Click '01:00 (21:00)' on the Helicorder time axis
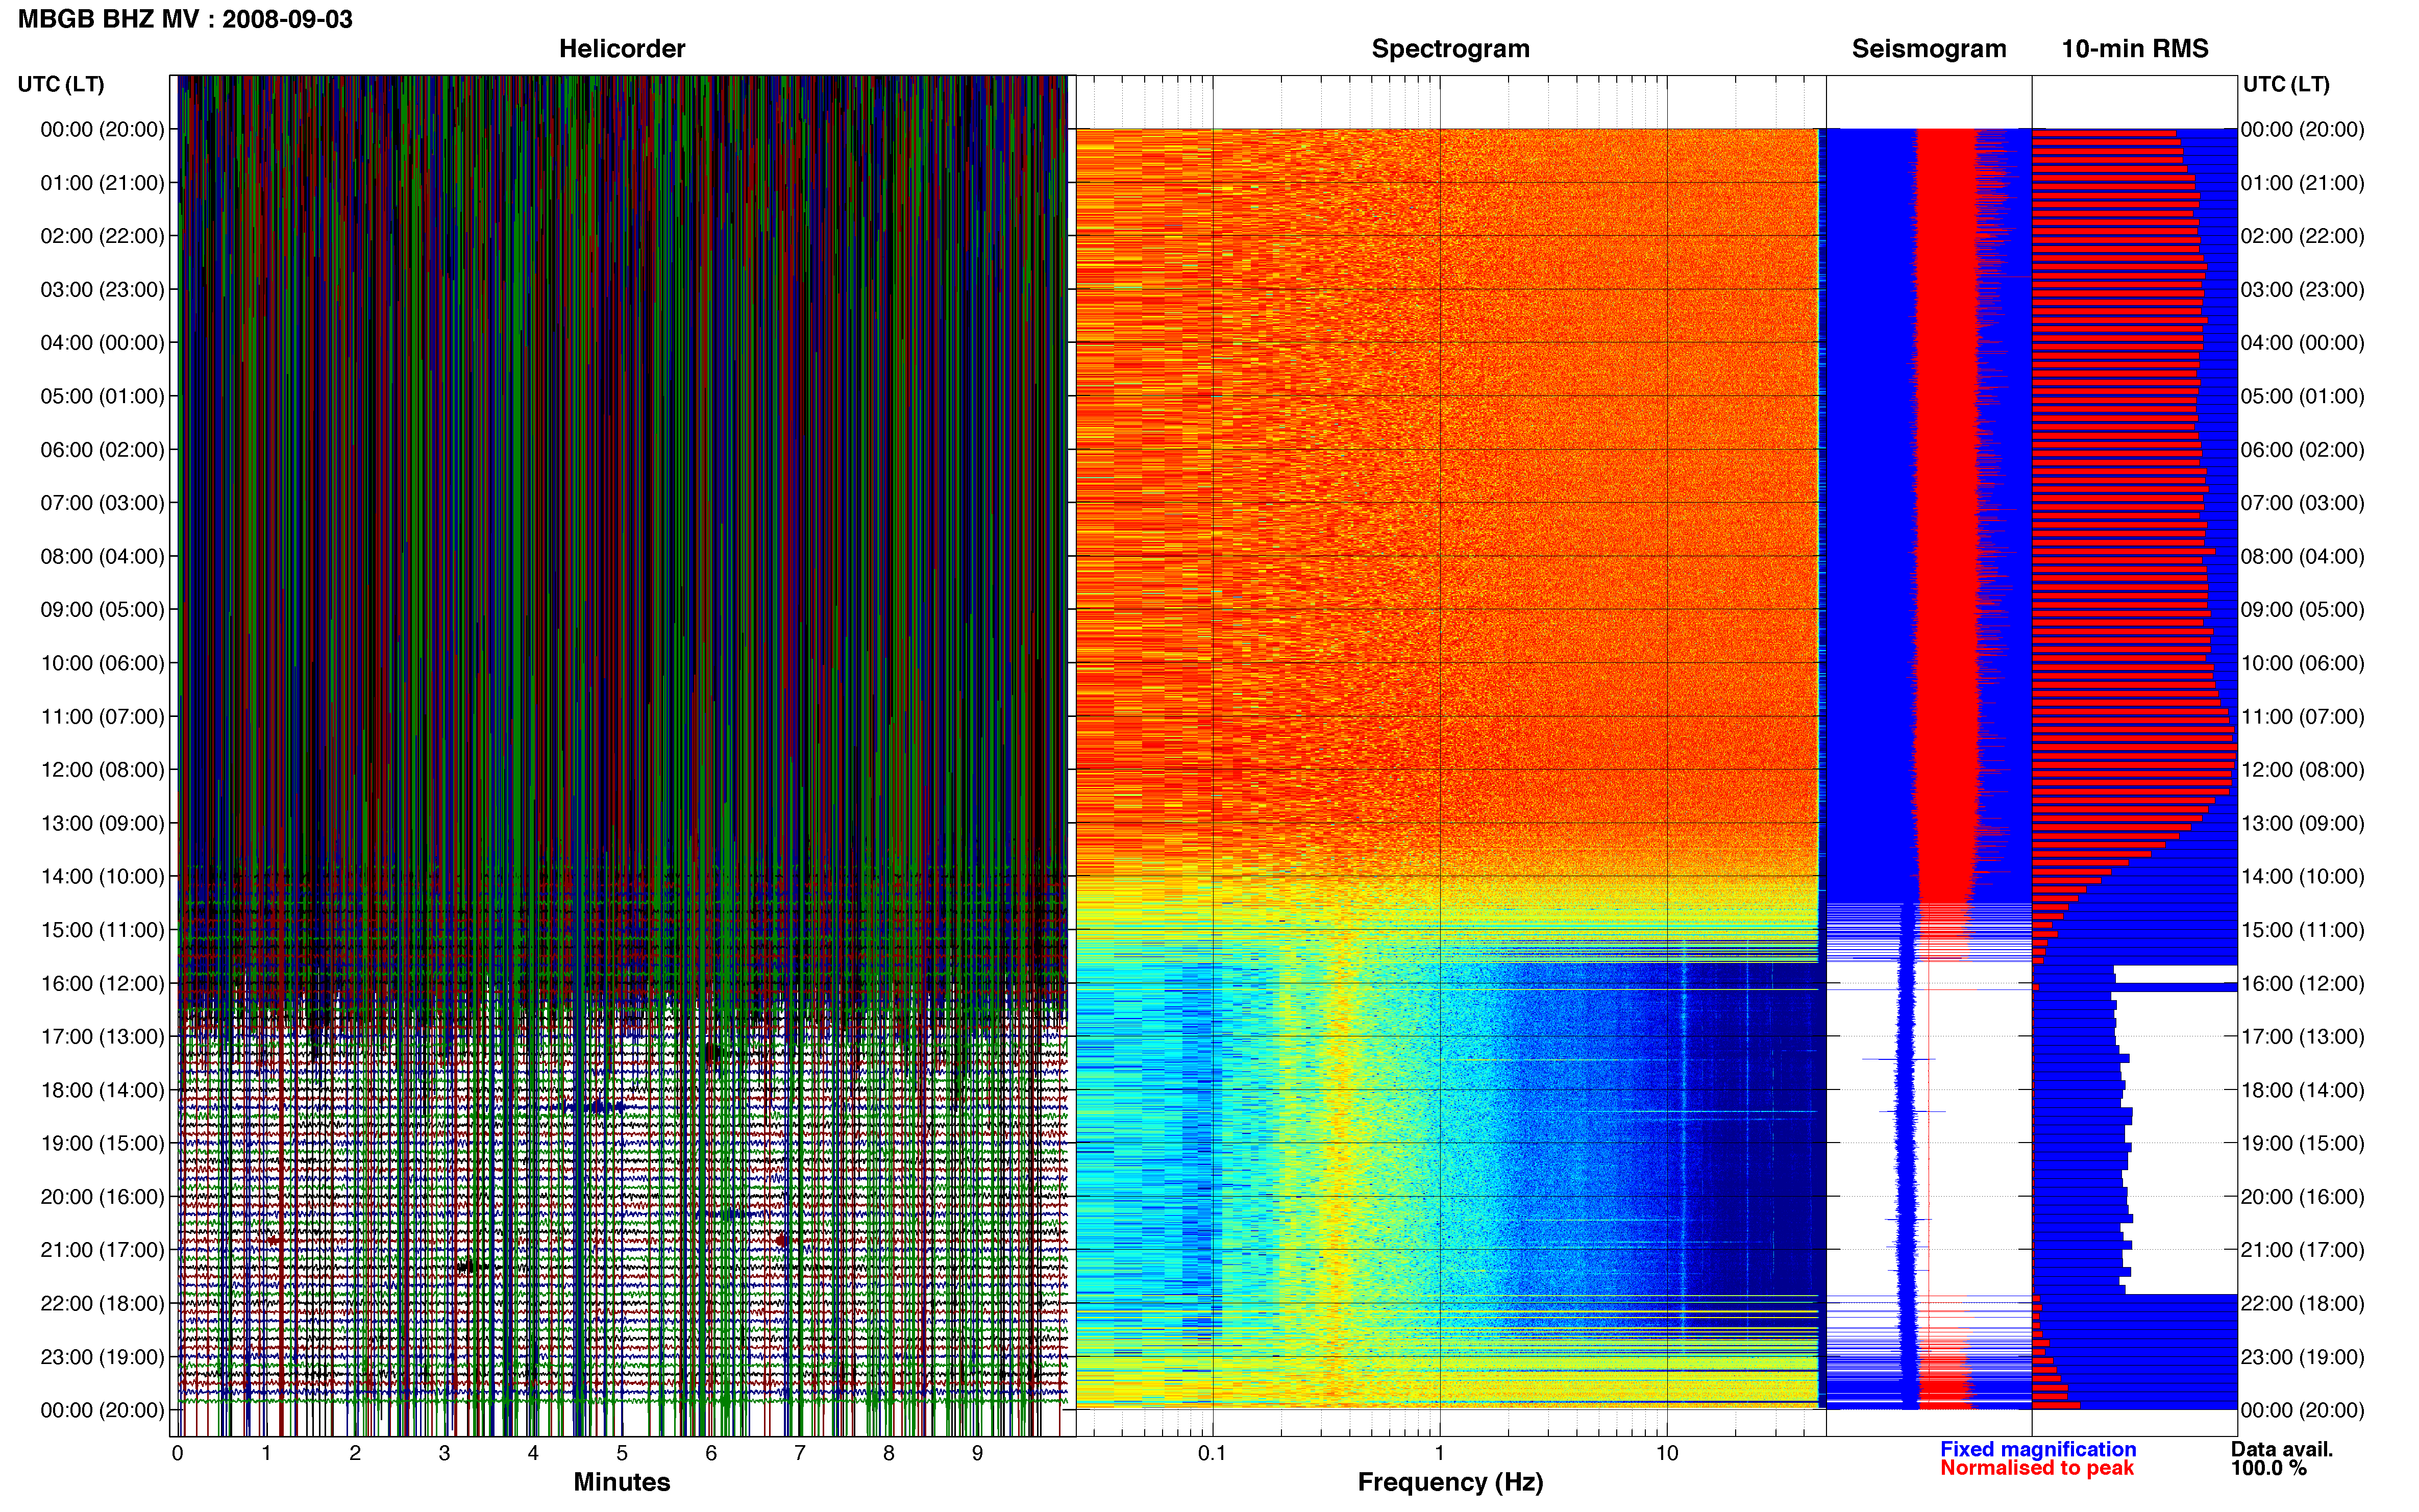Screen dimensions: 2419x1512 [x=102, y=183]
